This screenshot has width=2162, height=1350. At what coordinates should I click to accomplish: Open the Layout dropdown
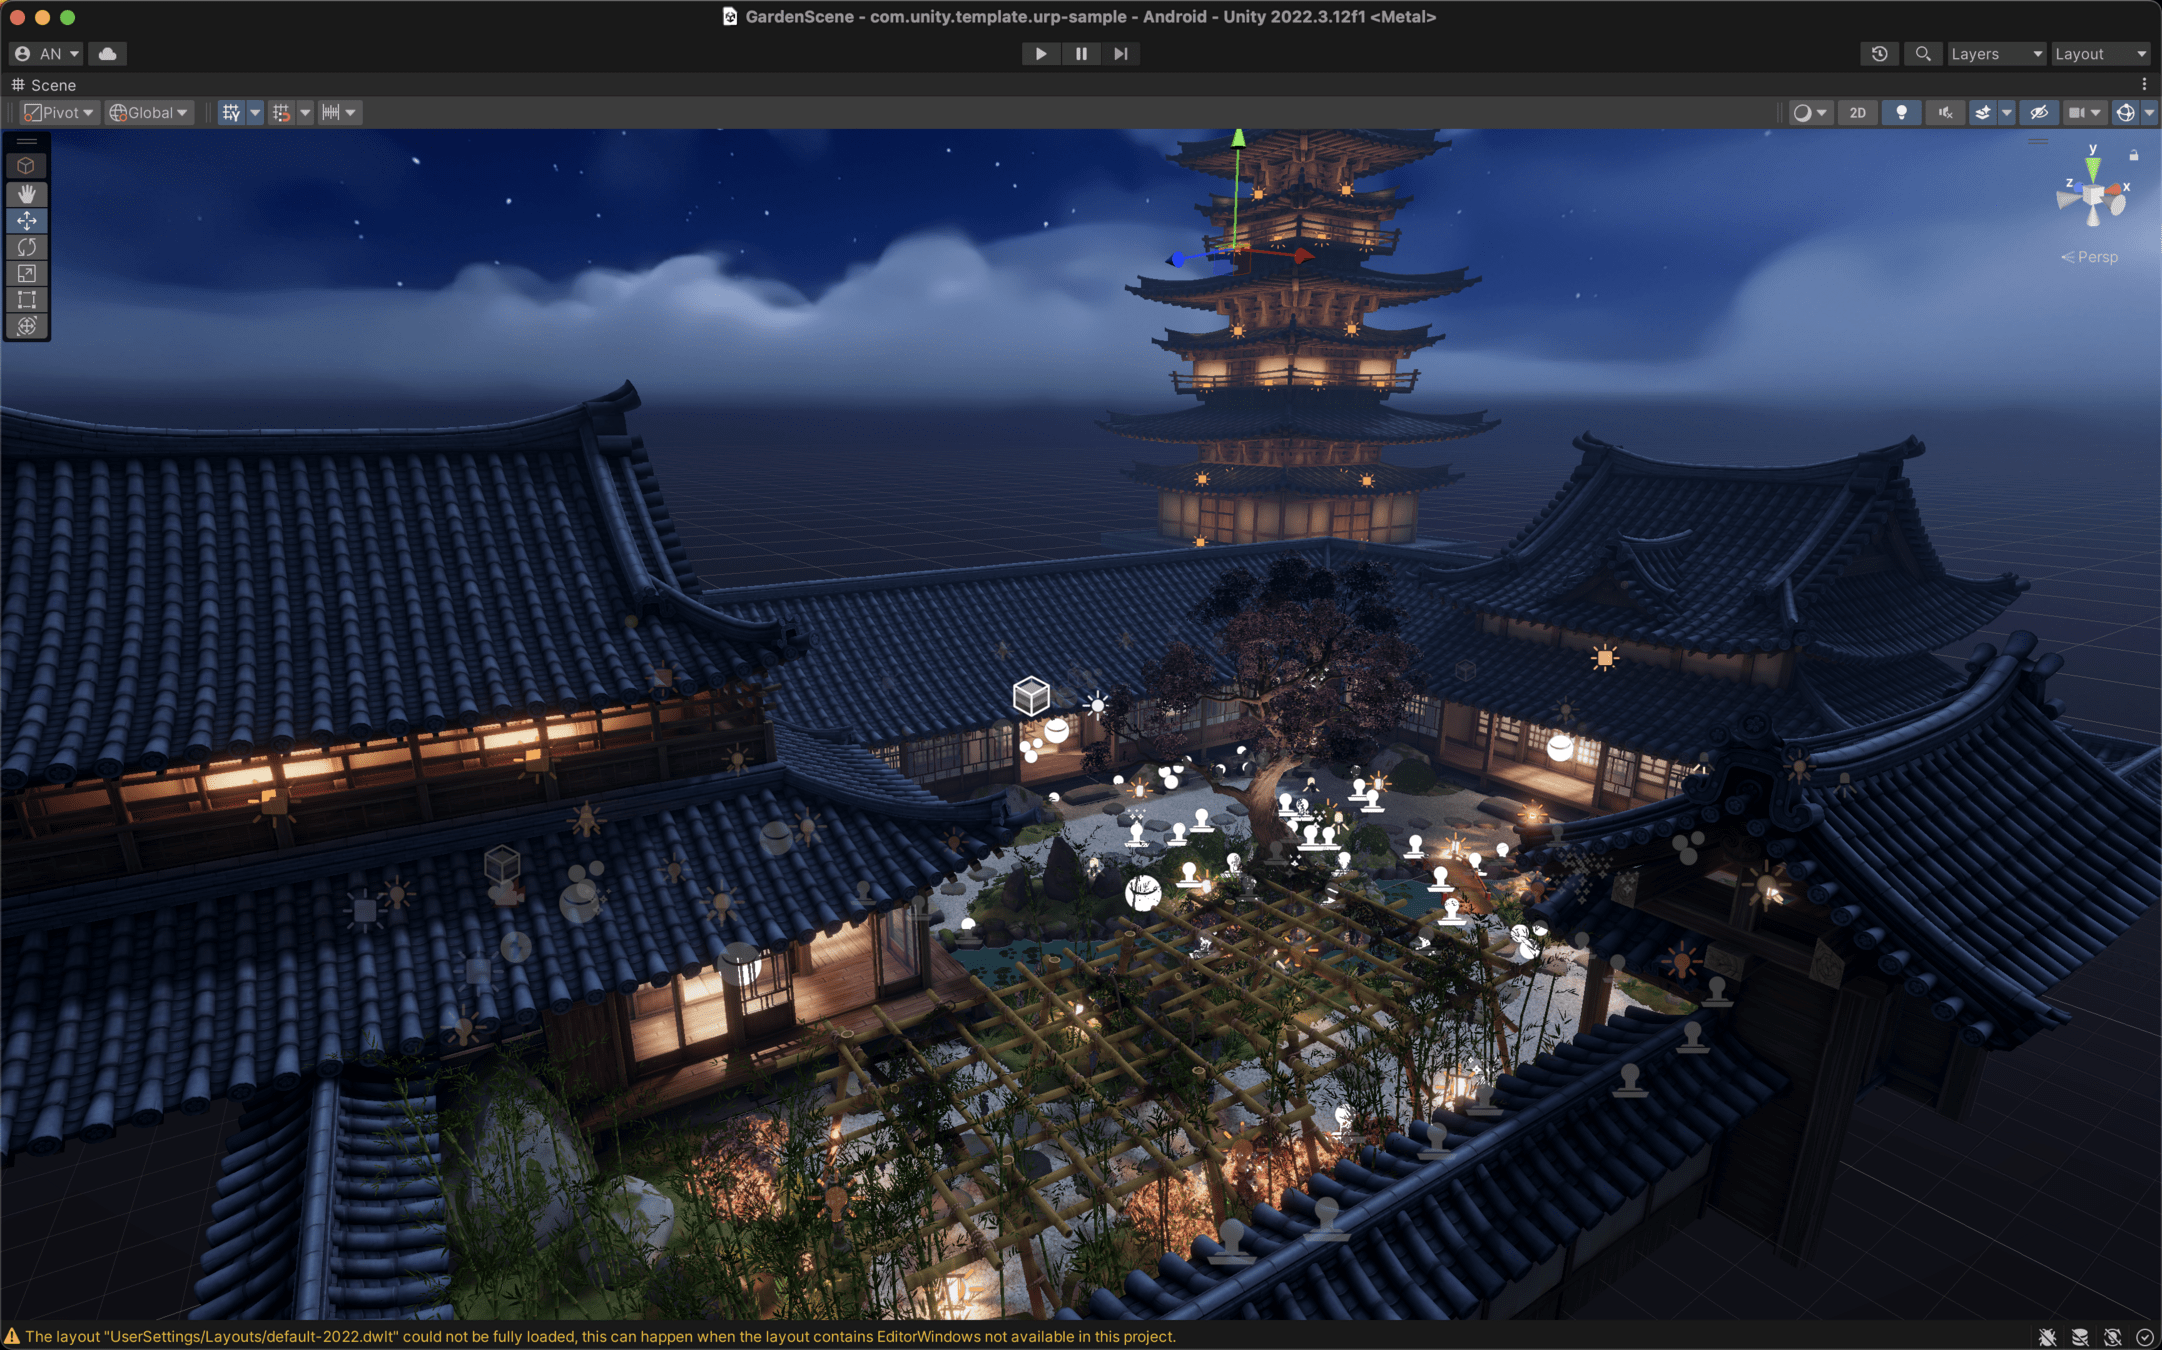(2099, 54)
